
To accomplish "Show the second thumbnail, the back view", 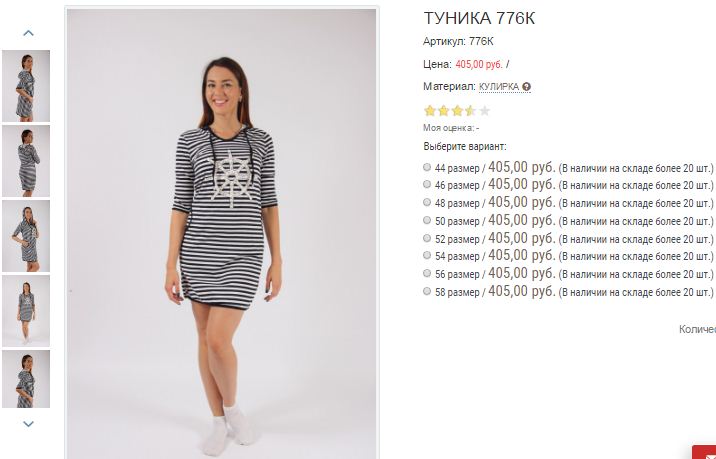I will 26,161.
